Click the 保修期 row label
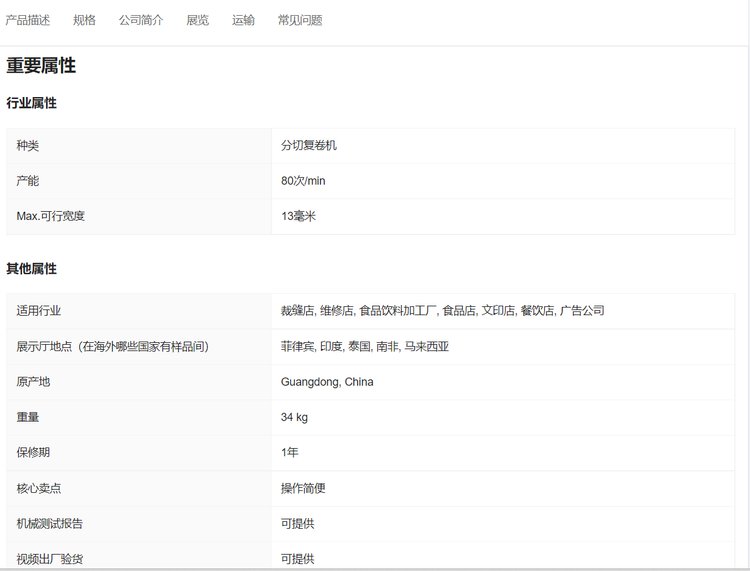750x571 pixels. tap(33, 452)
